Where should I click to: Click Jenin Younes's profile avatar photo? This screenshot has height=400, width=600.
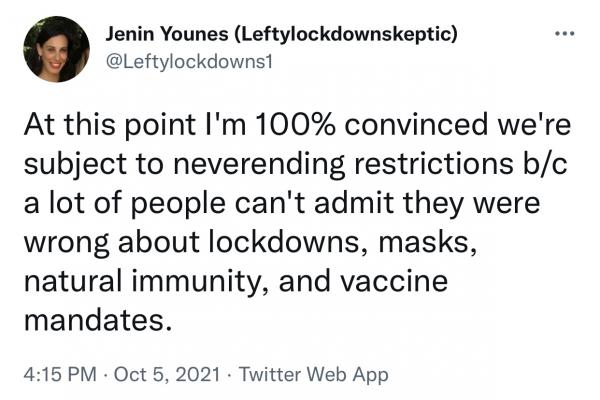point(57,49)
